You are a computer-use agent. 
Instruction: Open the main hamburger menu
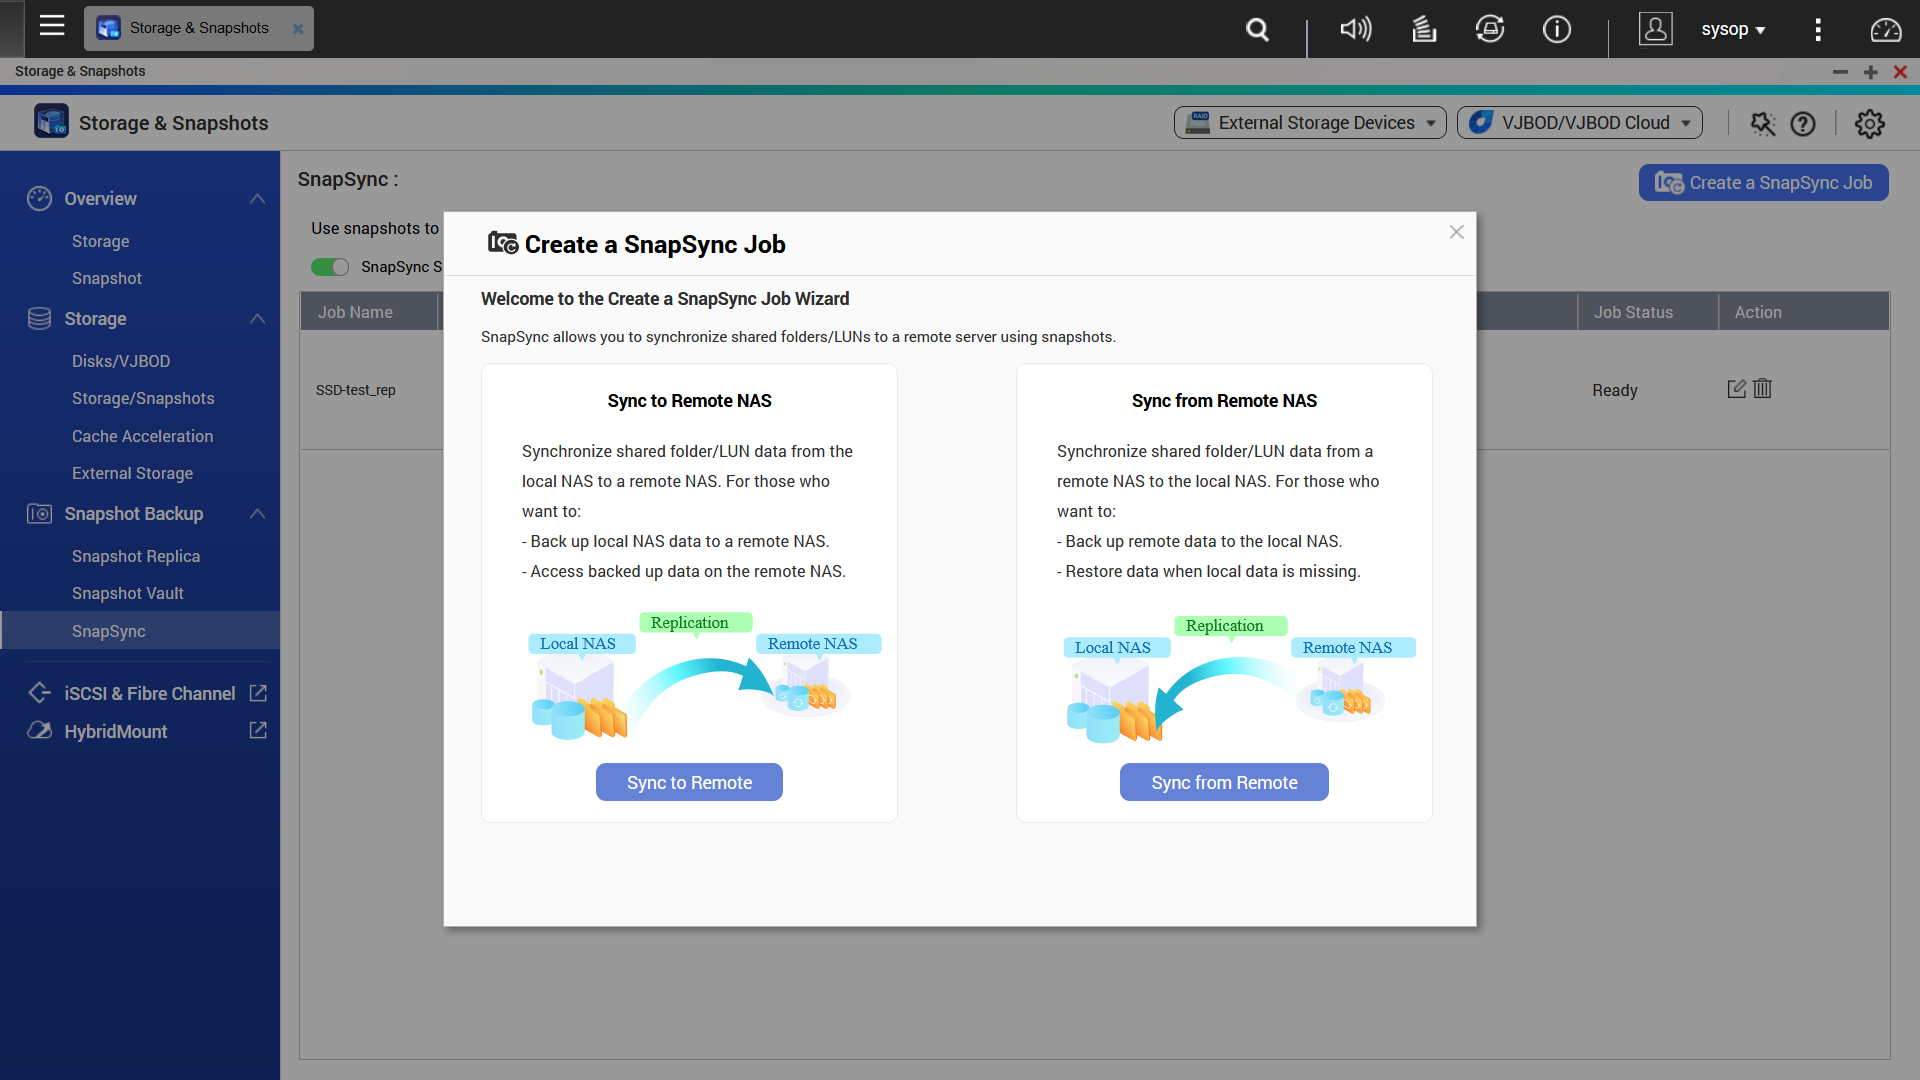click(52, 27)
